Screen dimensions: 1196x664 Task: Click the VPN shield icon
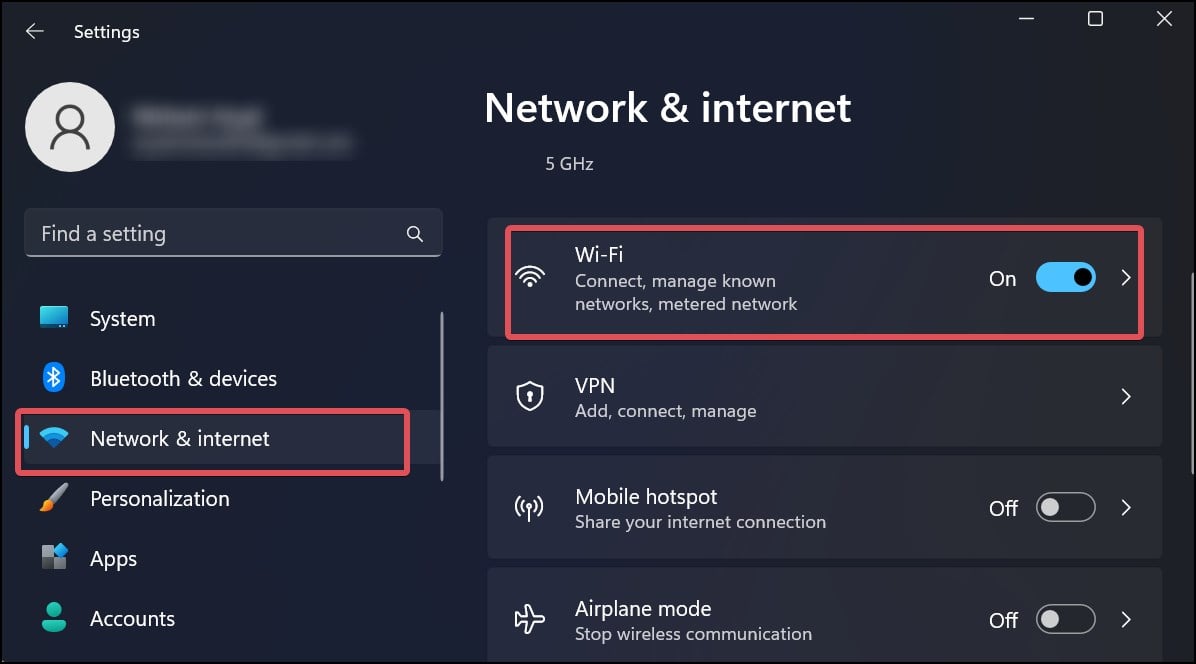(x=529, y=396)
